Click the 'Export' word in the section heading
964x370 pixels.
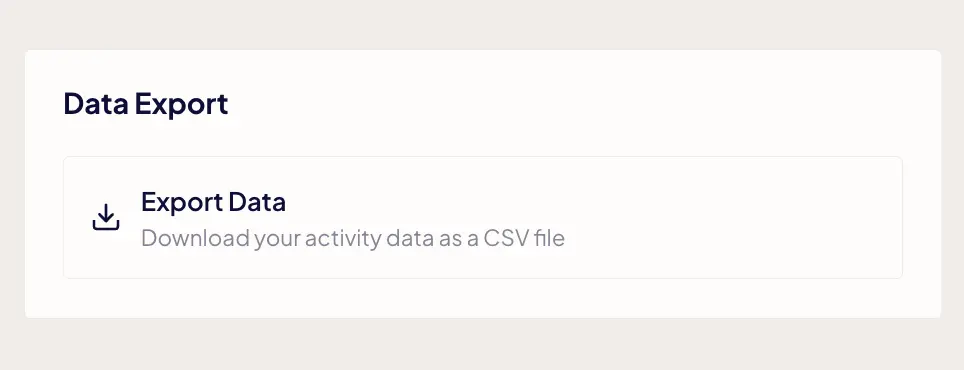click(x=181, y=104)
